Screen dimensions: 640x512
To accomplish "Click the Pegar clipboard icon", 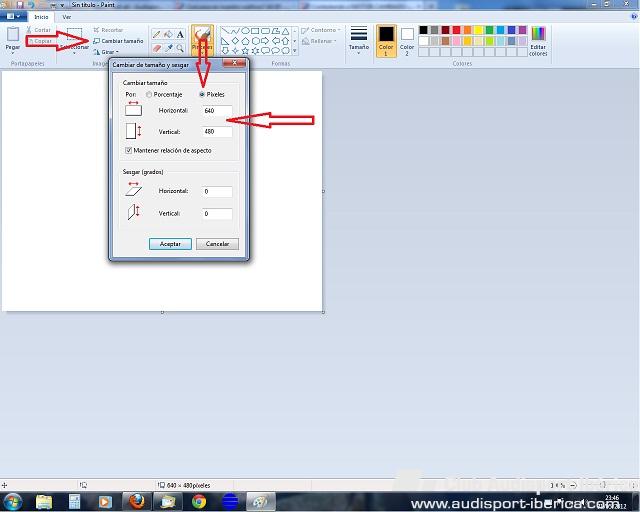I will pyautogui.click(x=12, y=36).
